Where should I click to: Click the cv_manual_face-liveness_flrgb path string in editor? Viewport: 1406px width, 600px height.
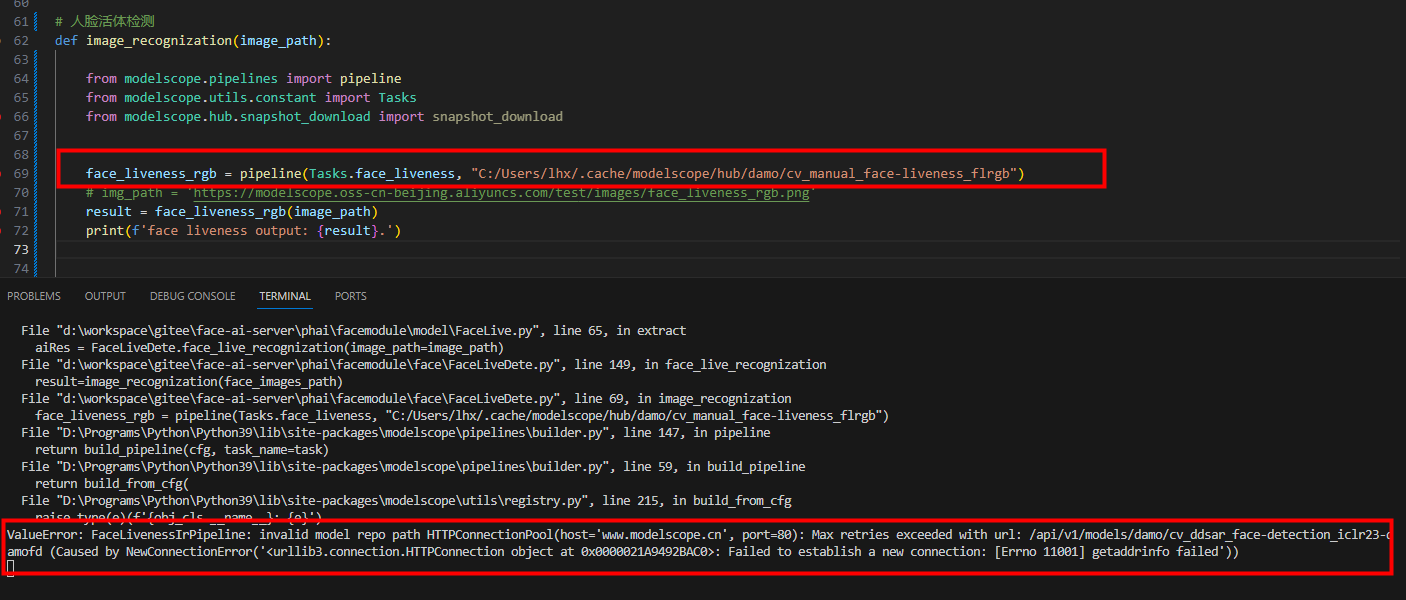pos(744,174)
